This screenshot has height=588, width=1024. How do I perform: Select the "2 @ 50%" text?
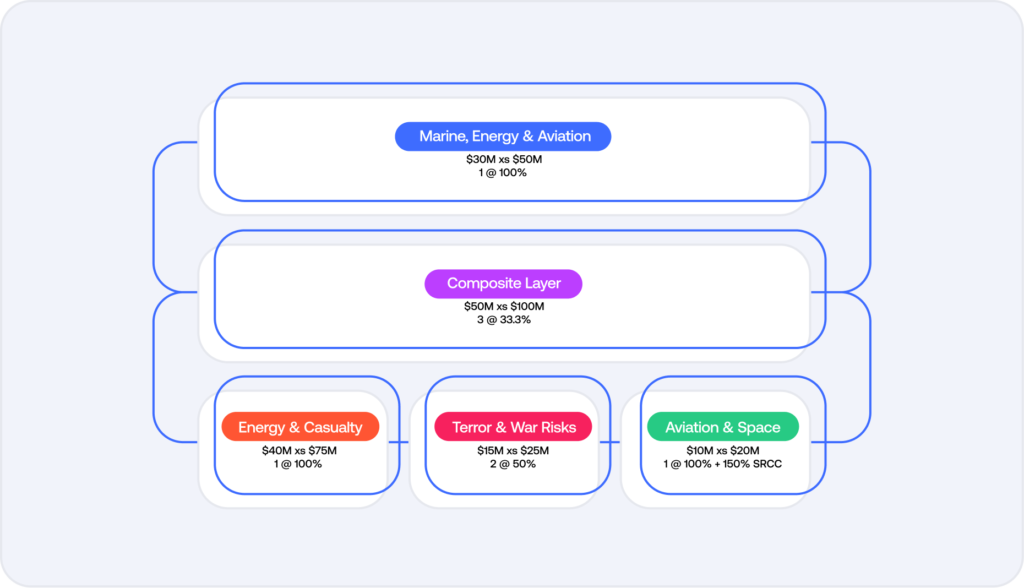point(513,463)
